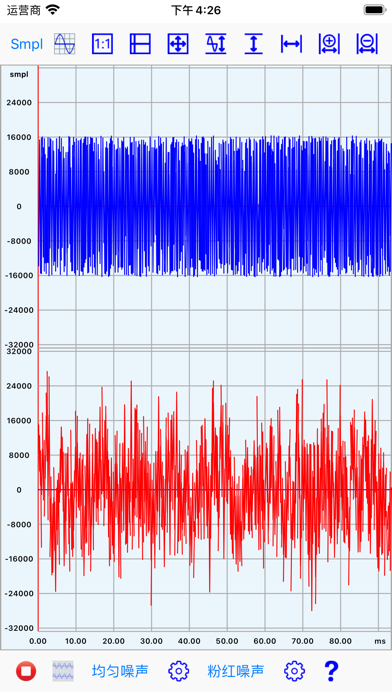Tap the Wi-Fi status icon
This screenshot has width=392, height=696.
coord(53,10)
